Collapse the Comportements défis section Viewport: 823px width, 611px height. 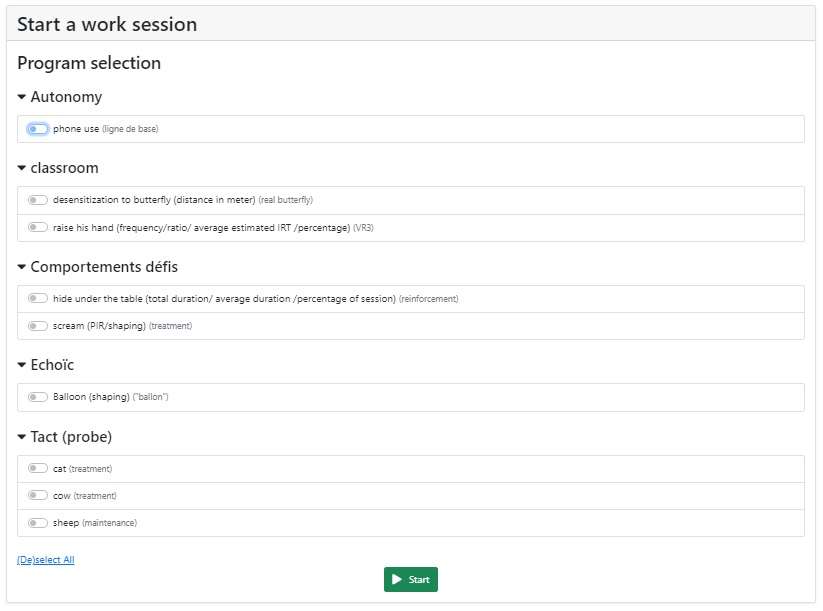point(22,267)
